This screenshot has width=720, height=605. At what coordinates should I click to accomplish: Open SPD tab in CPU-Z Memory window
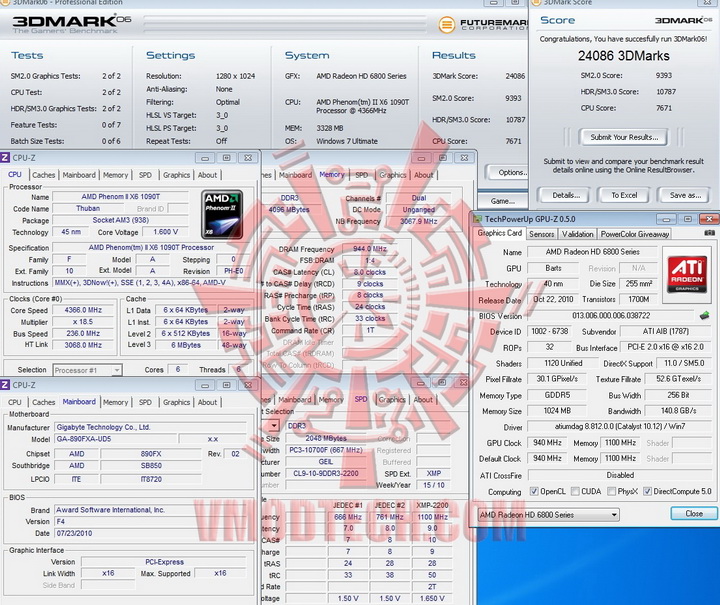(x=361, y=175)
